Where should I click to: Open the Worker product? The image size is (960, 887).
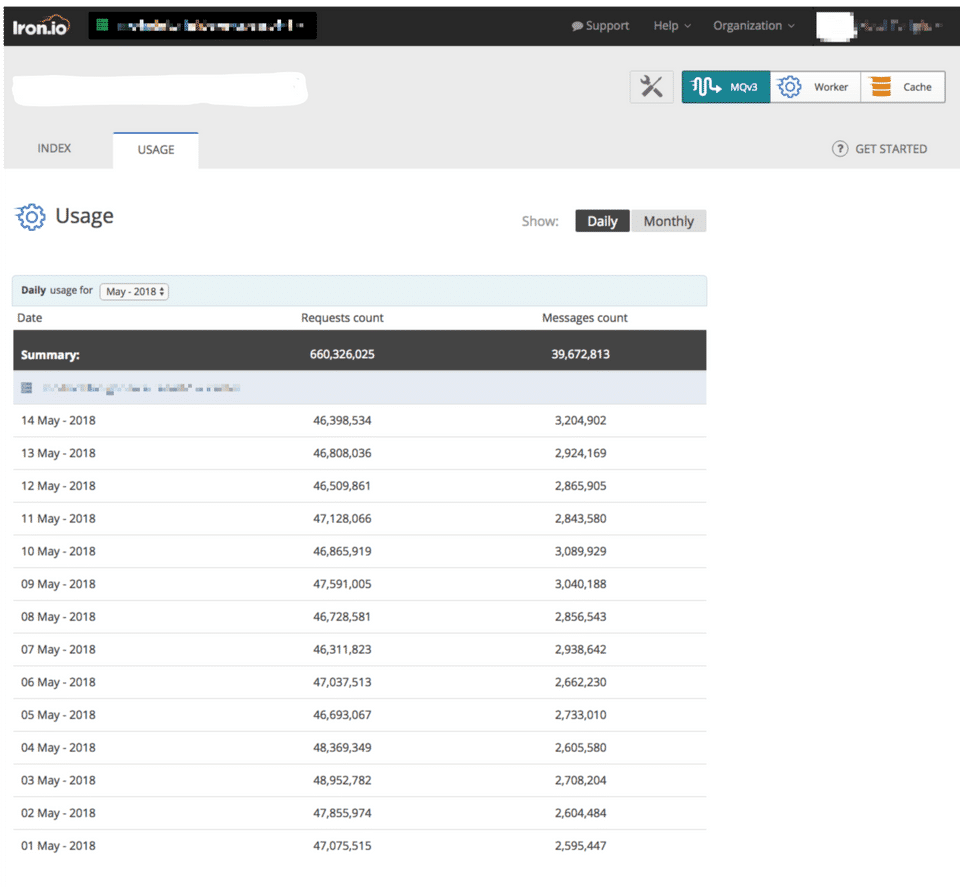(x=815, y=87)
